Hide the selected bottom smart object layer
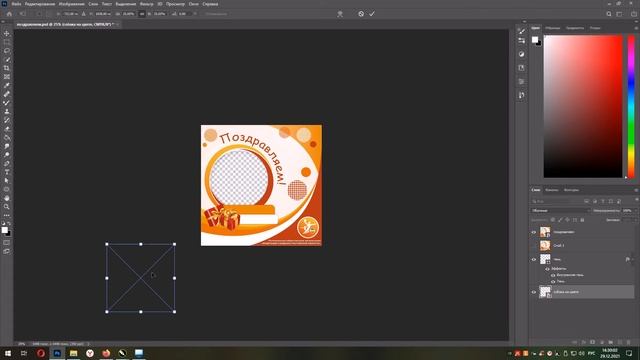 533,292
